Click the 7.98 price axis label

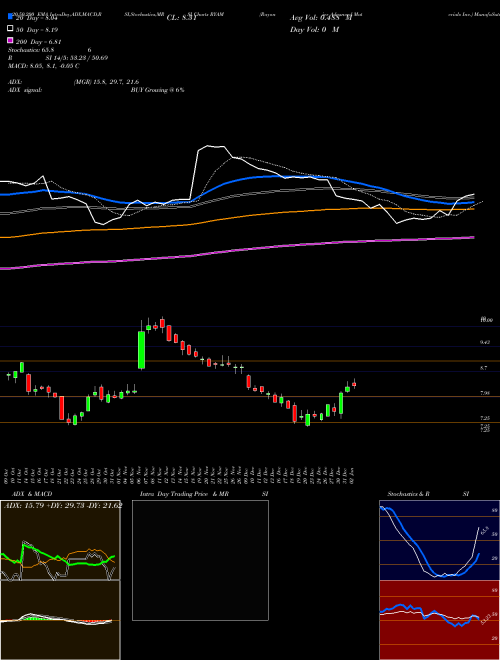[485, 393]
